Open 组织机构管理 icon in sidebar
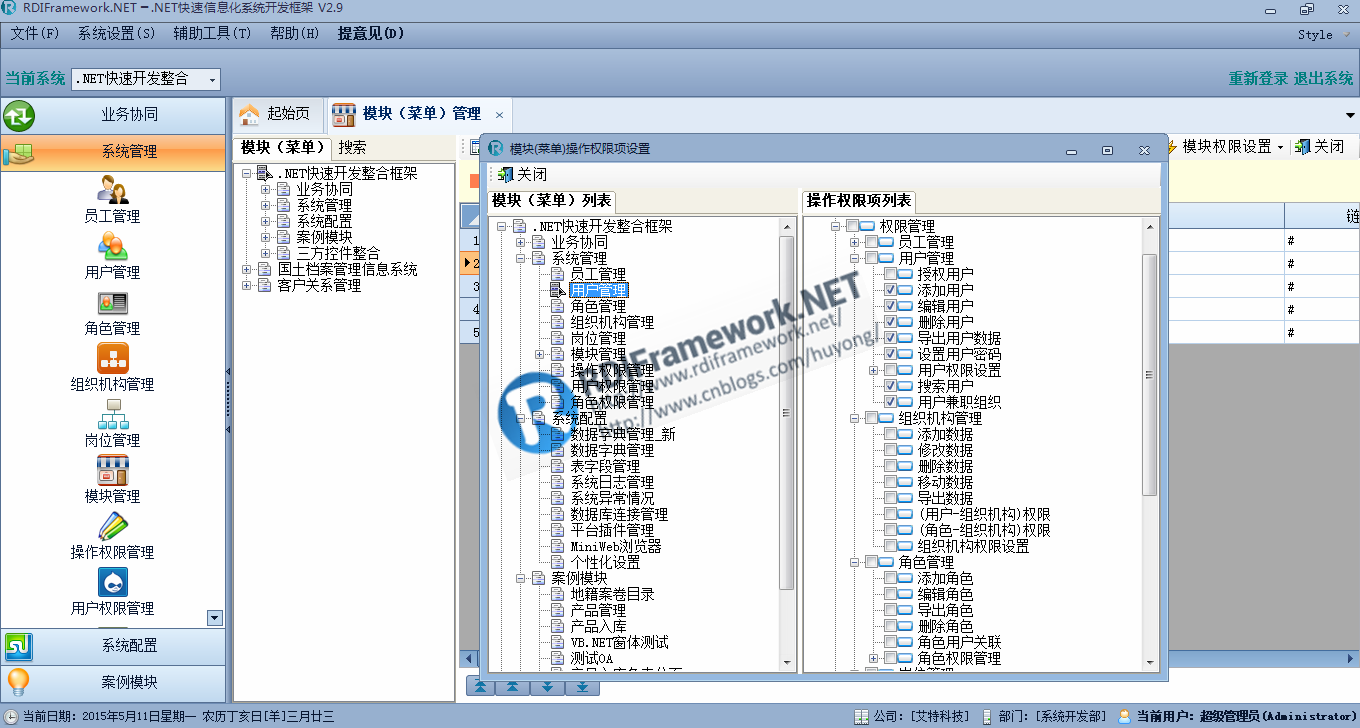This screenshot has width=1360, height=728. pyautogui.click(x=112, y=358)
